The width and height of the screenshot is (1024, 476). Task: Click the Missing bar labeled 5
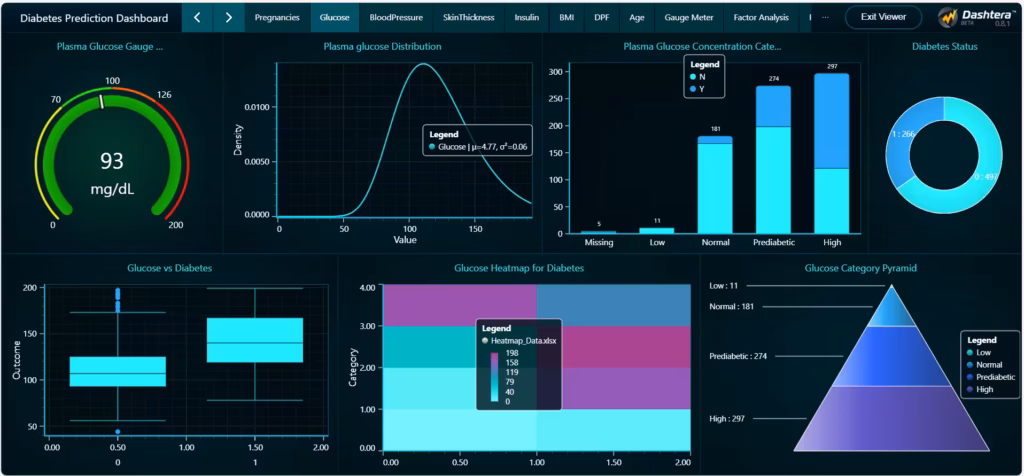pos(599,232)
